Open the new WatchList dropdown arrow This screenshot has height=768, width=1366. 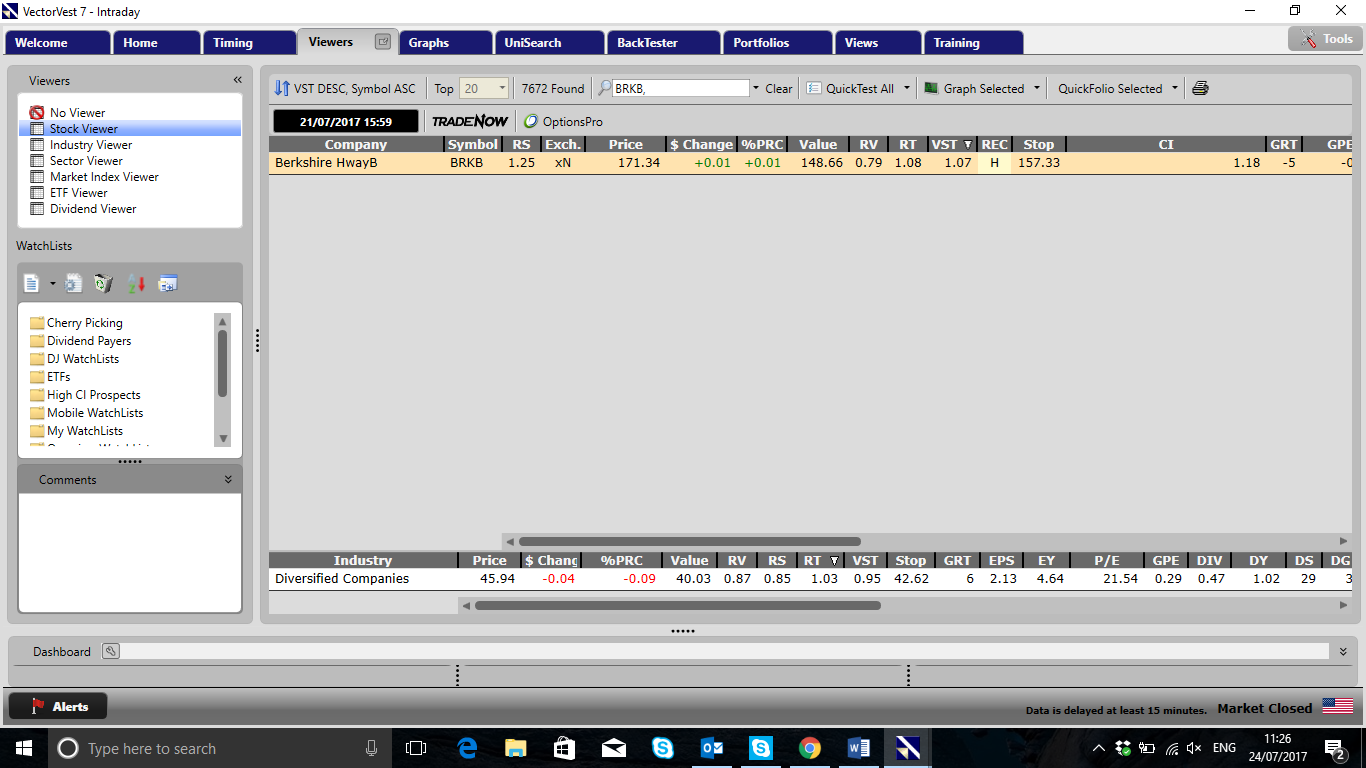(x=52, y=284)
